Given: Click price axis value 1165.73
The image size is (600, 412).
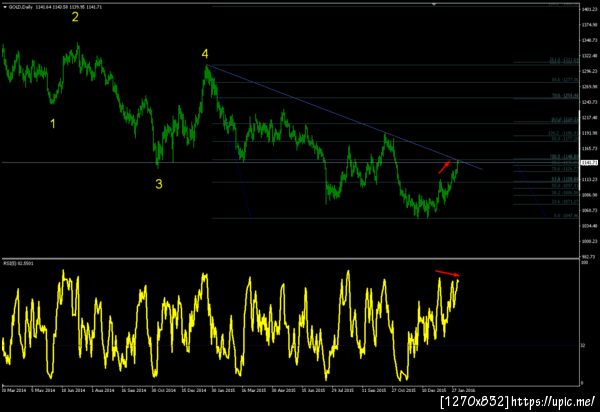Looking at the screenshot, I should tap(589, 148).
